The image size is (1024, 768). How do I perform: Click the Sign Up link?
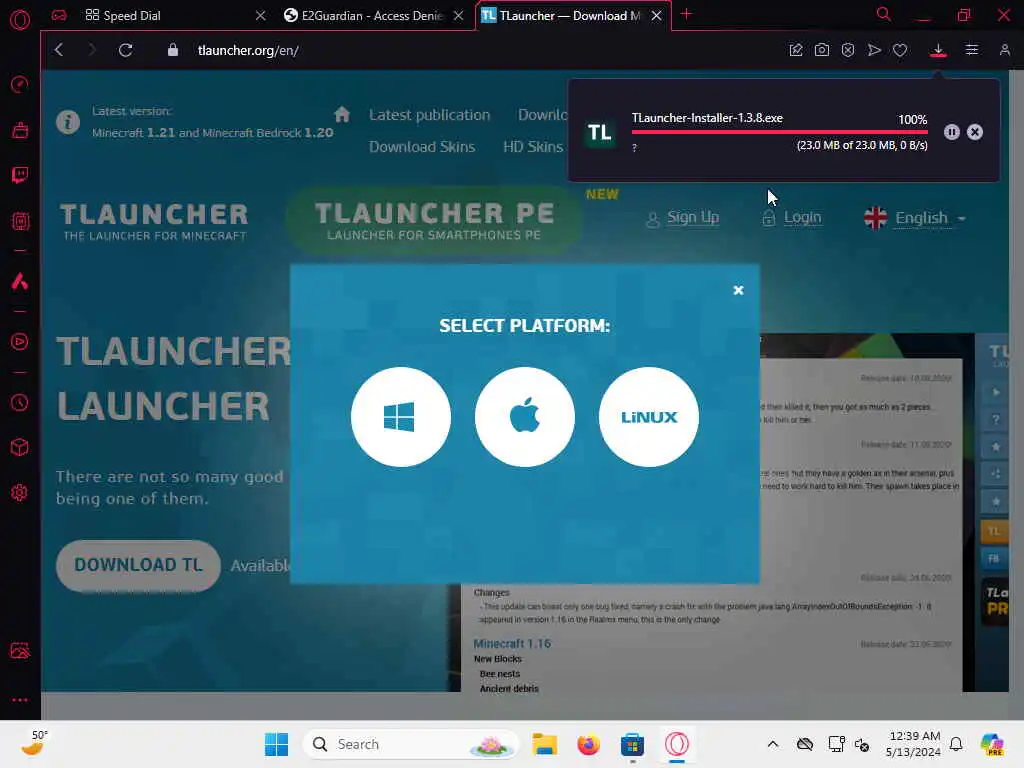pos(692,217)
